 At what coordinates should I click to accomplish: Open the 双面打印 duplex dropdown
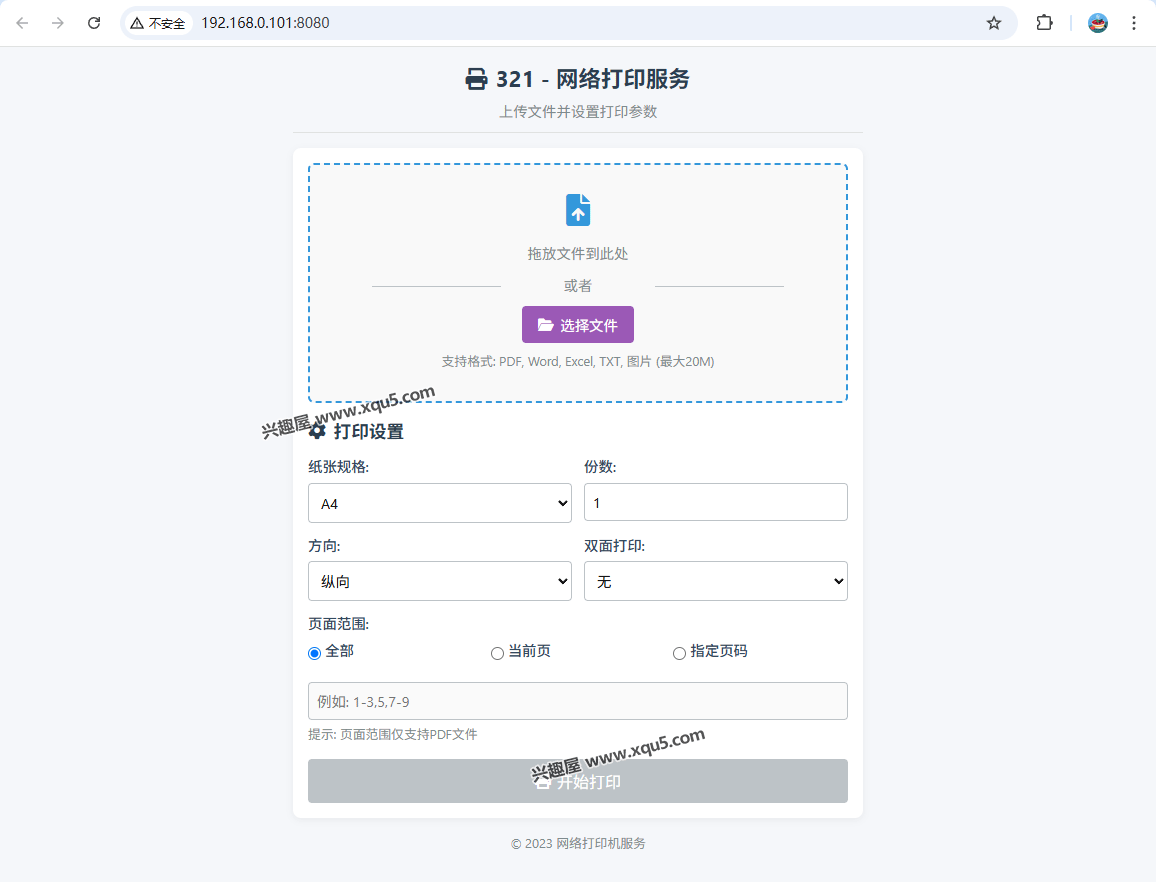(715, 581)
